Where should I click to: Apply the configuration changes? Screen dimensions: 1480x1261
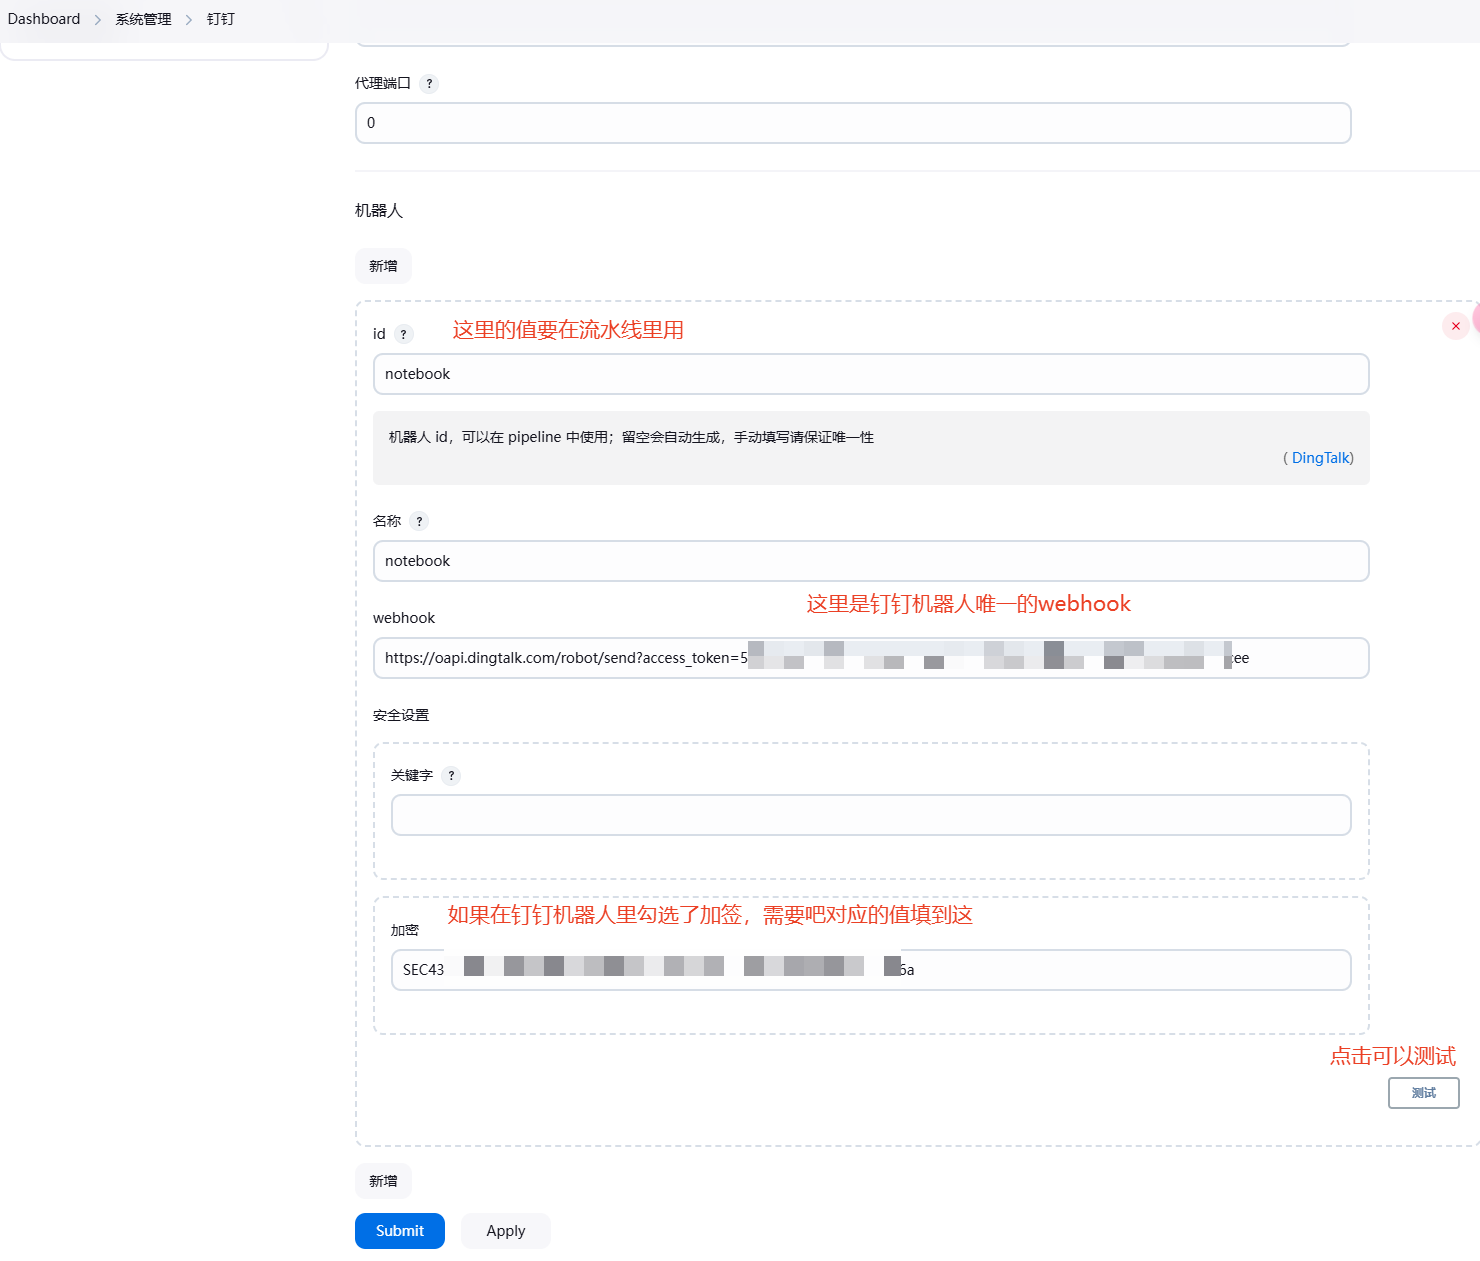[x=505, y=1231]
